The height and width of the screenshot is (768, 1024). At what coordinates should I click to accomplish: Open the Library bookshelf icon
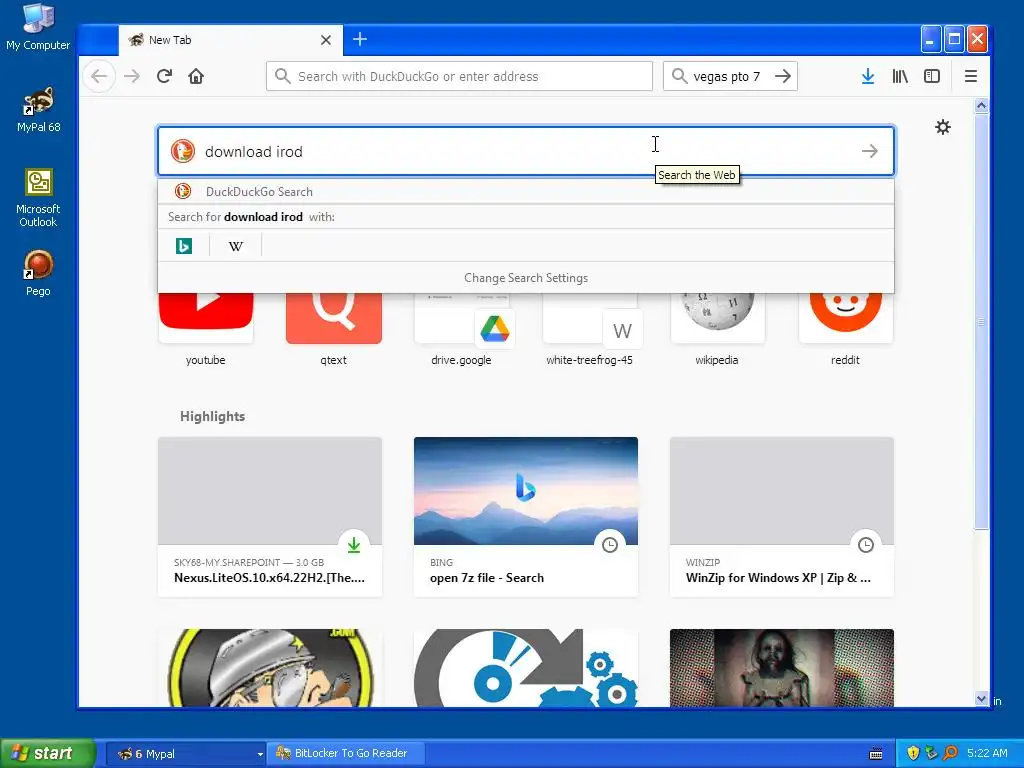(x=900, y=76)
